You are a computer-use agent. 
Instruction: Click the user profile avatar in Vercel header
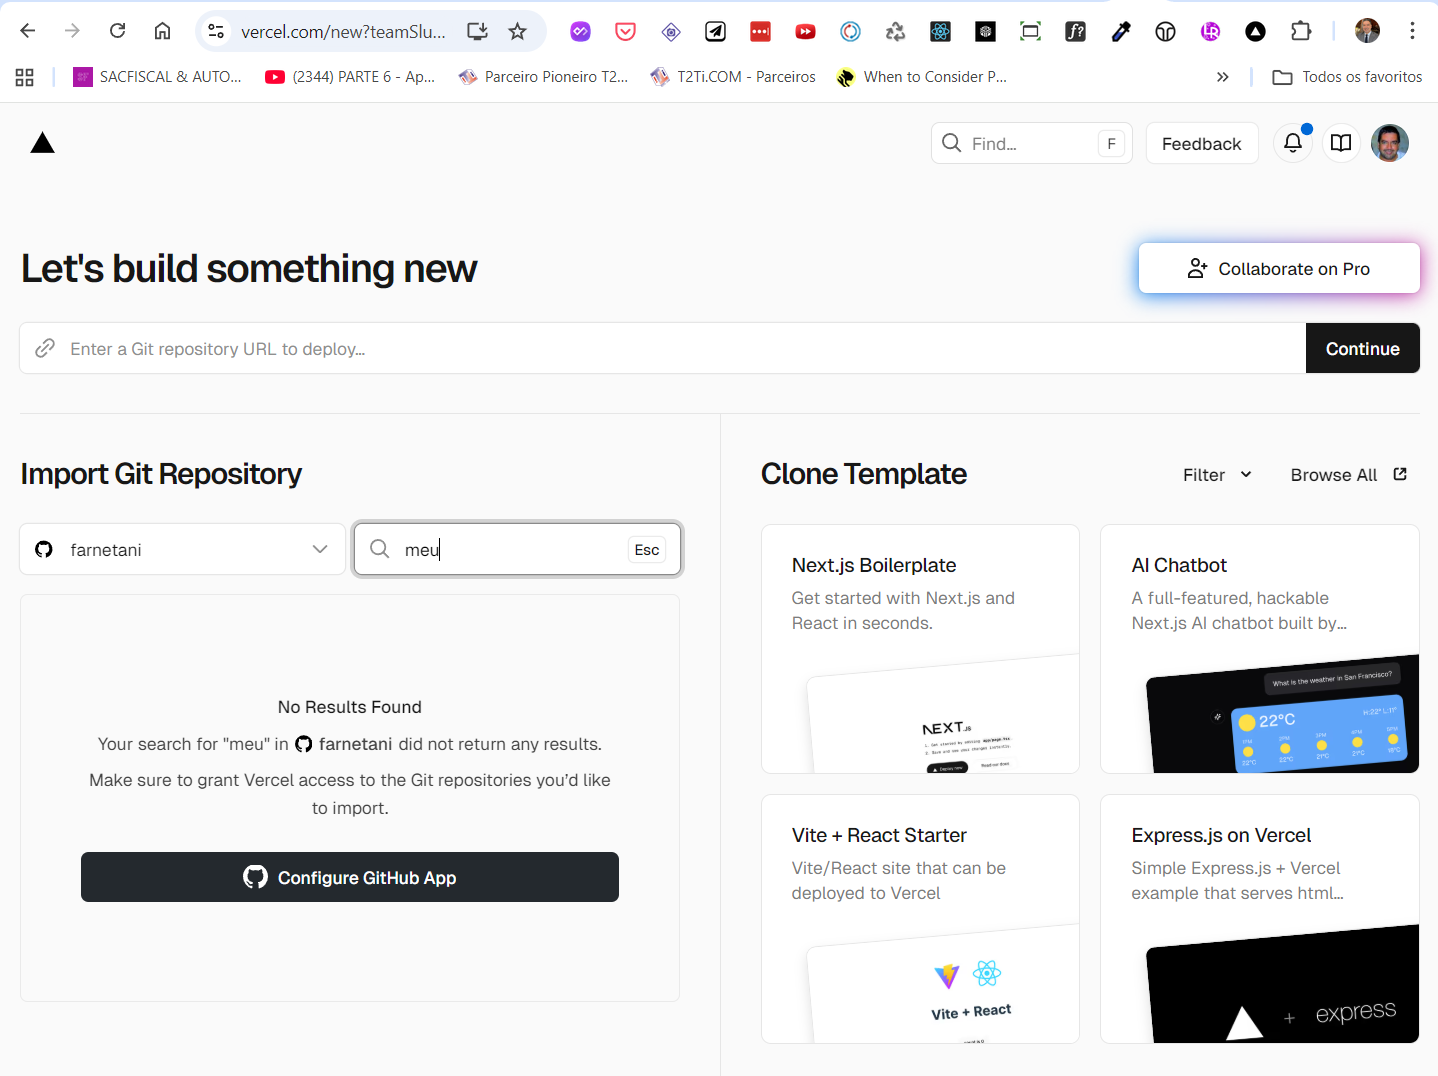[1389, 143]
